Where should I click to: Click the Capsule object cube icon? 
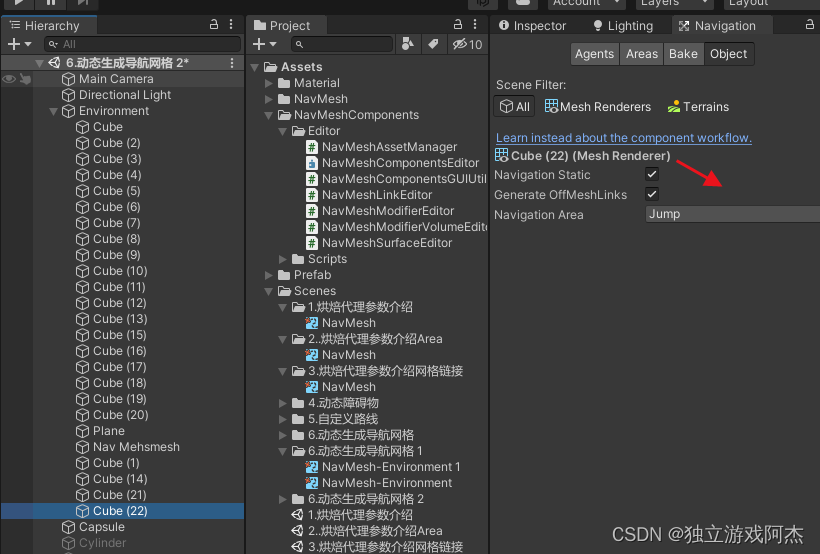pos(69,527)
